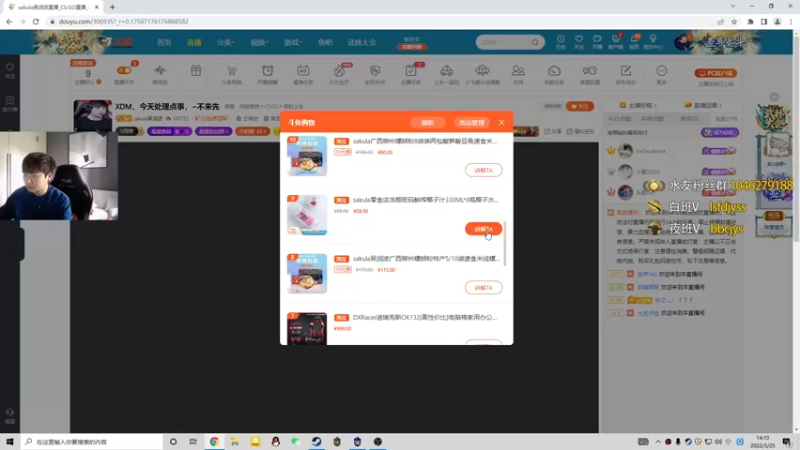Open item 9 coconut juice thumbnail
Screen dimensions: 800x450
[x=307, y=215]
